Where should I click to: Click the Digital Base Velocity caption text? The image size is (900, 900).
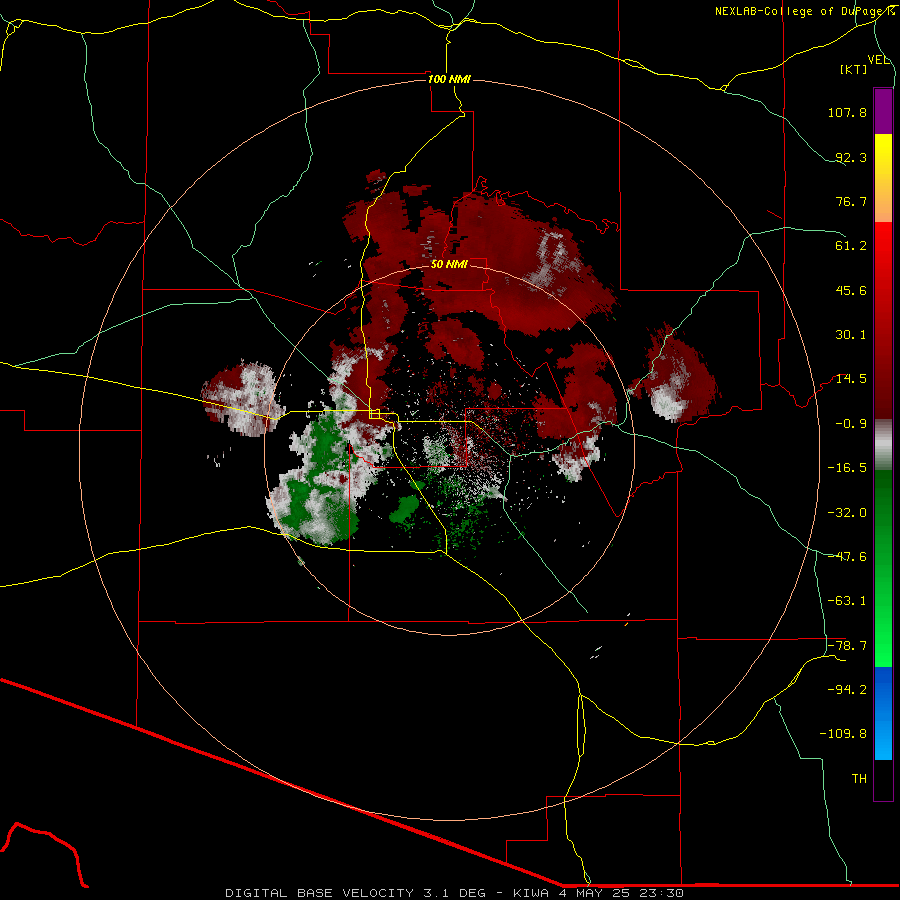454,893
